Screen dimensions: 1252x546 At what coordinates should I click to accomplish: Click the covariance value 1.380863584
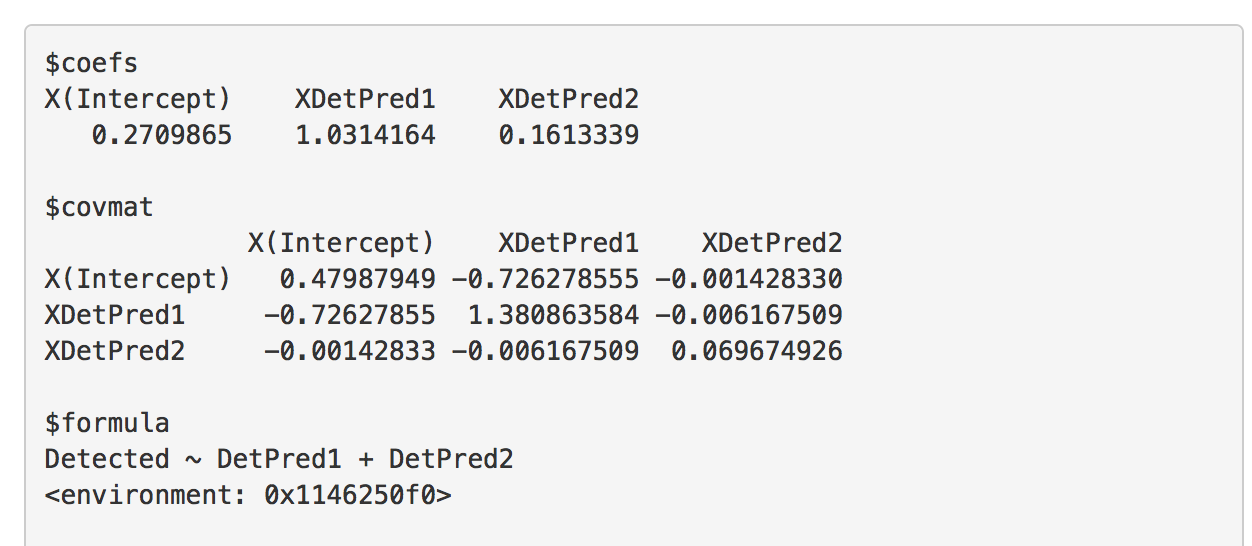click(553, 315)
